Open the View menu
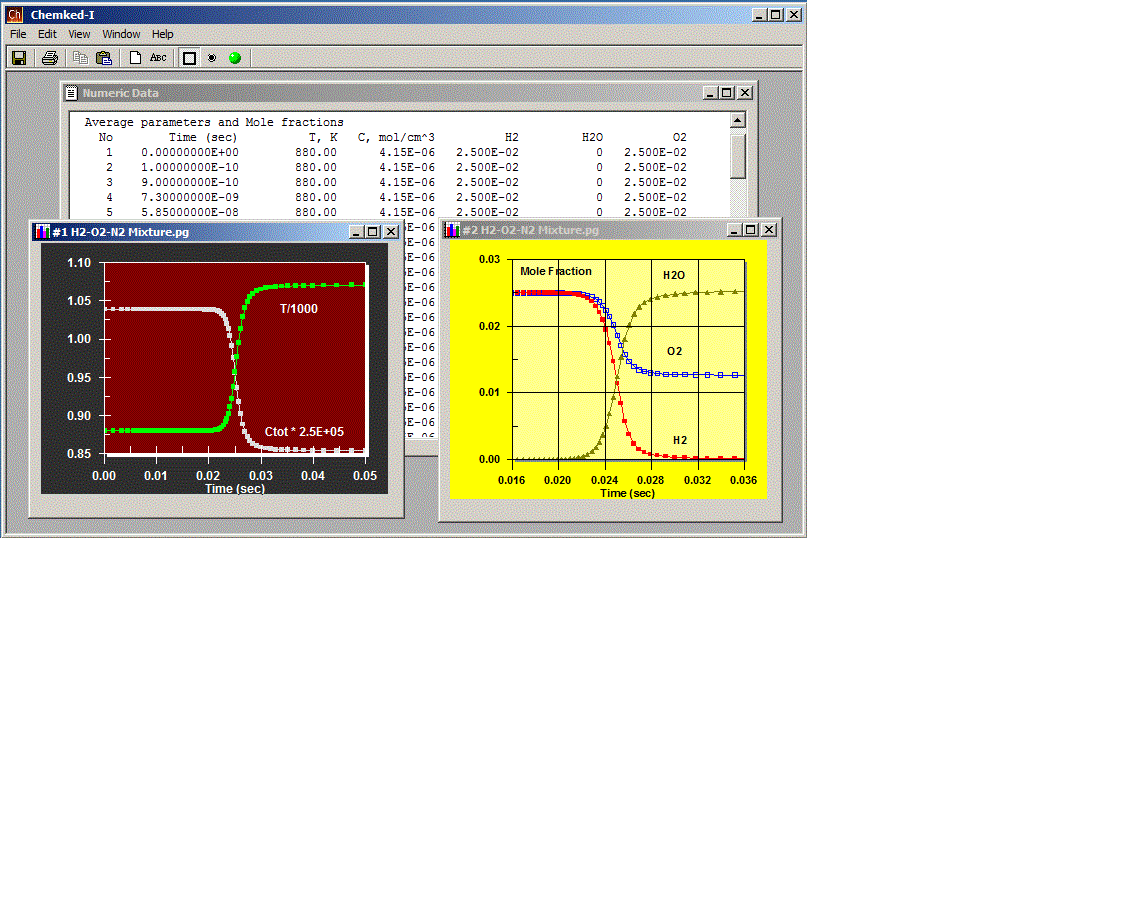Image resolution: width=1129 pixels, height=907 pixels. click(79, 34)
